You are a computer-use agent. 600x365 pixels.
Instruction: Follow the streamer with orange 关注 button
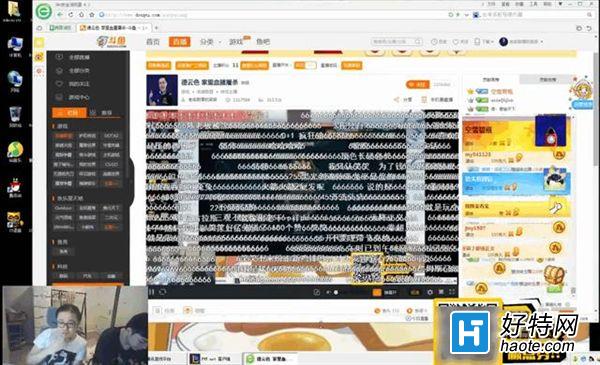tap(417, 84)
